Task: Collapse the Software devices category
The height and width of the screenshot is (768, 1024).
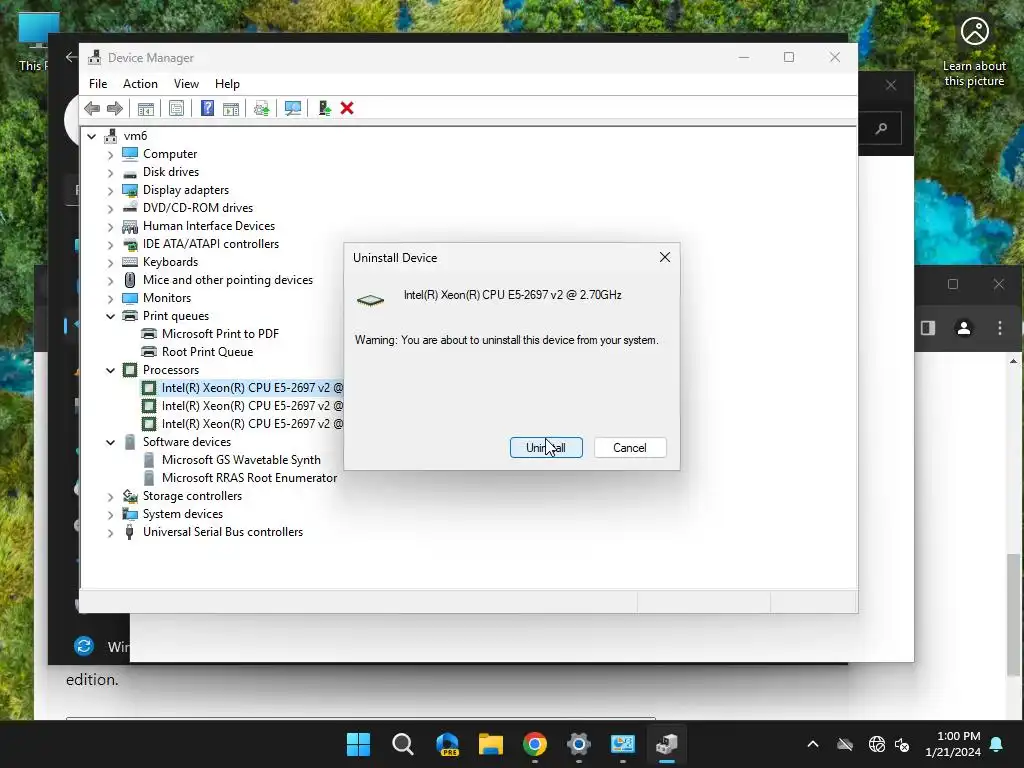Action: coord(110,442)
